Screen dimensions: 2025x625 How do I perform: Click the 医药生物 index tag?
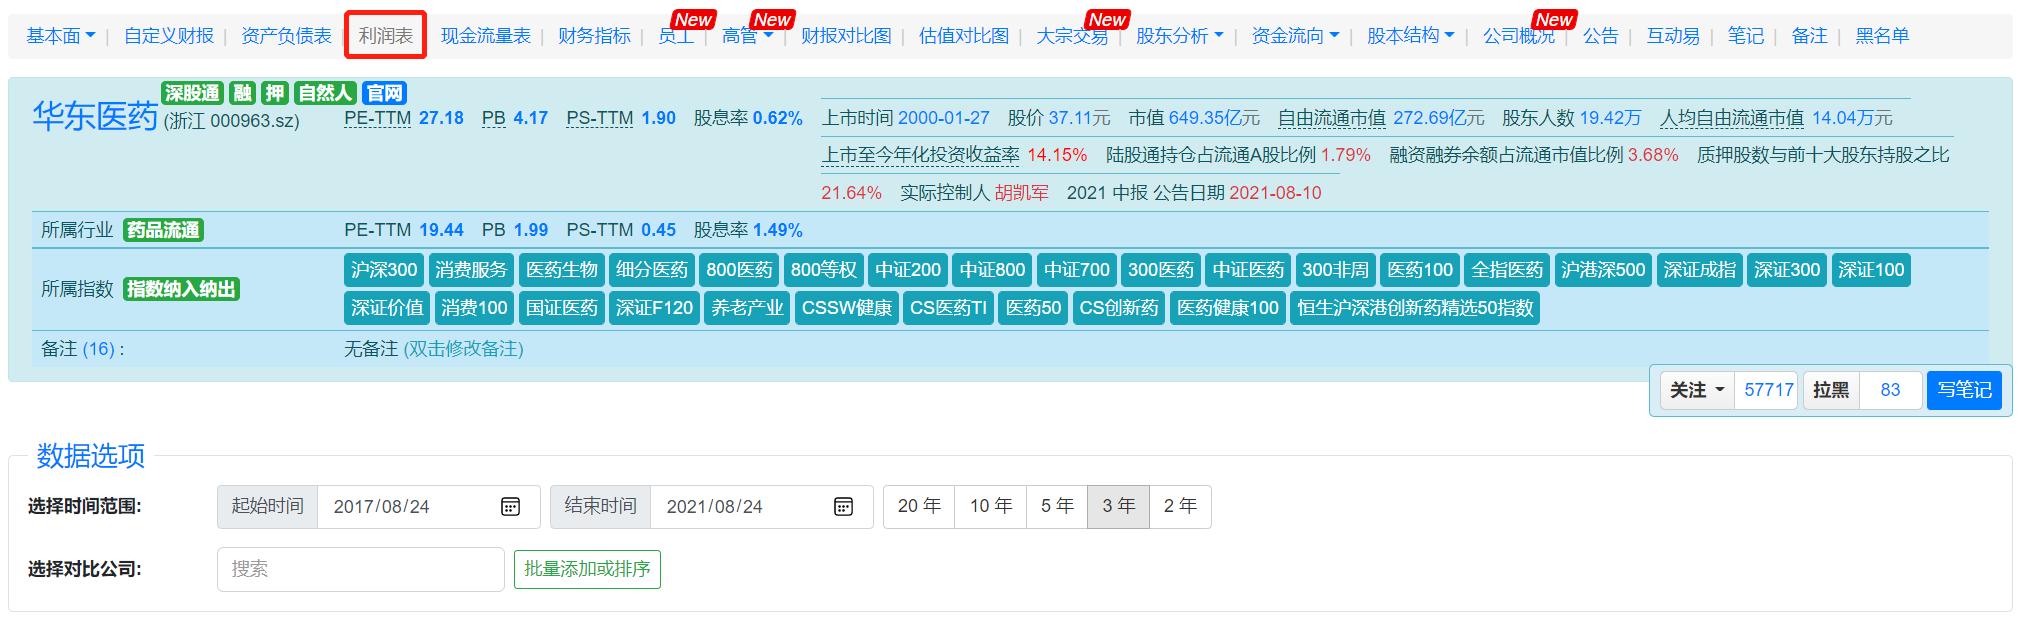(562, 270)
